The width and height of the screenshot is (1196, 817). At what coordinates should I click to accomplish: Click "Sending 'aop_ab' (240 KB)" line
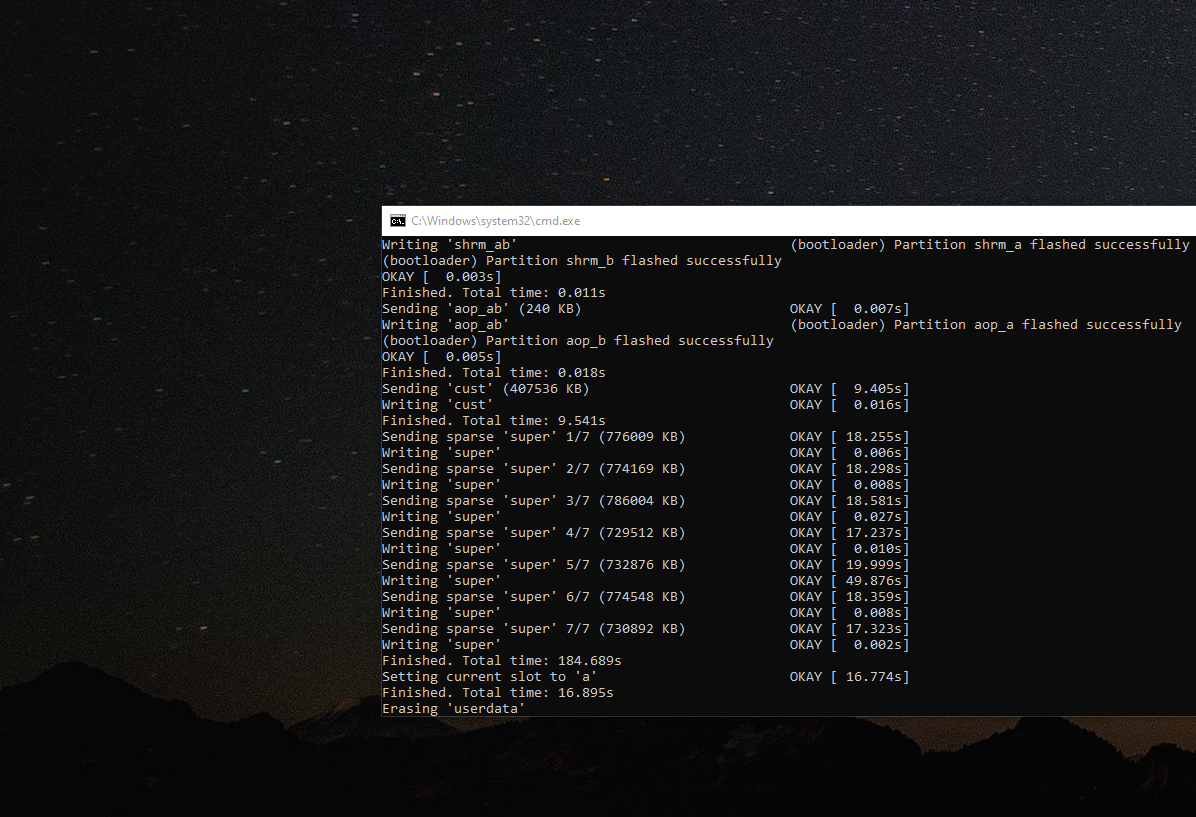[x=481, y=309]
